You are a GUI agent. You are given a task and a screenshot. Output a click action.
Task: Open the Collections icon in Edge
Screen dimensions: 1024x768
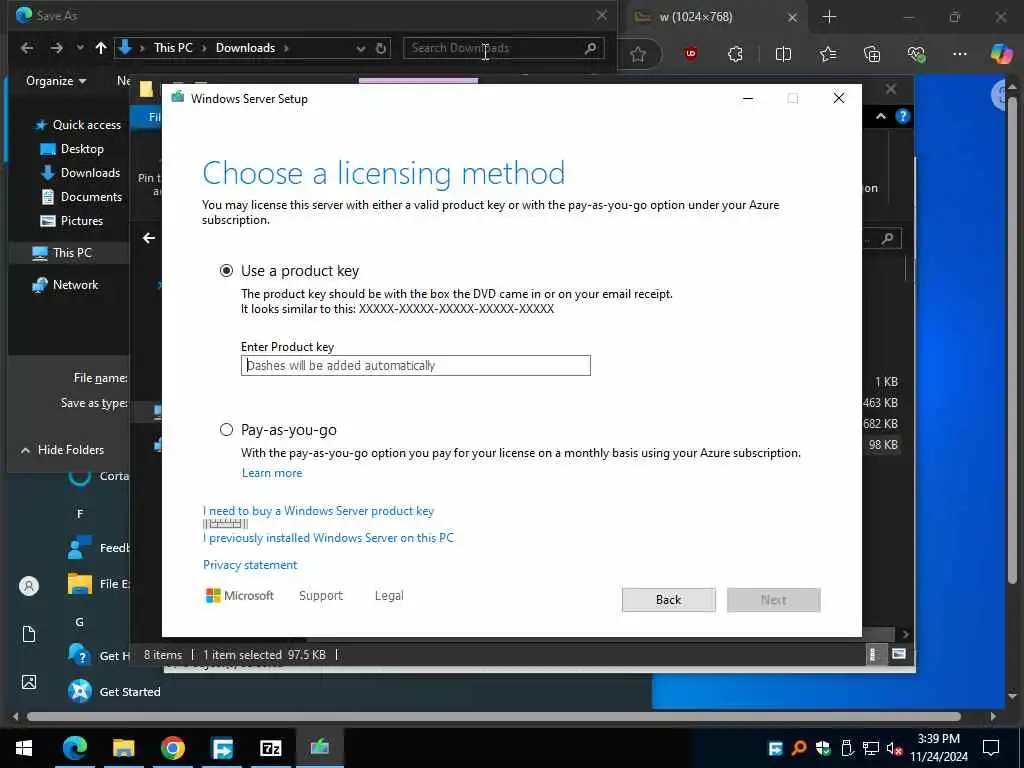pos(872,54)
